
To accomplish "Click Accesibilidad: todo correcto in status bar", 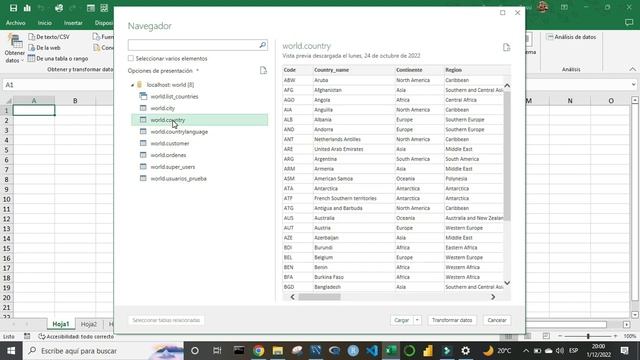I will 76,337.
